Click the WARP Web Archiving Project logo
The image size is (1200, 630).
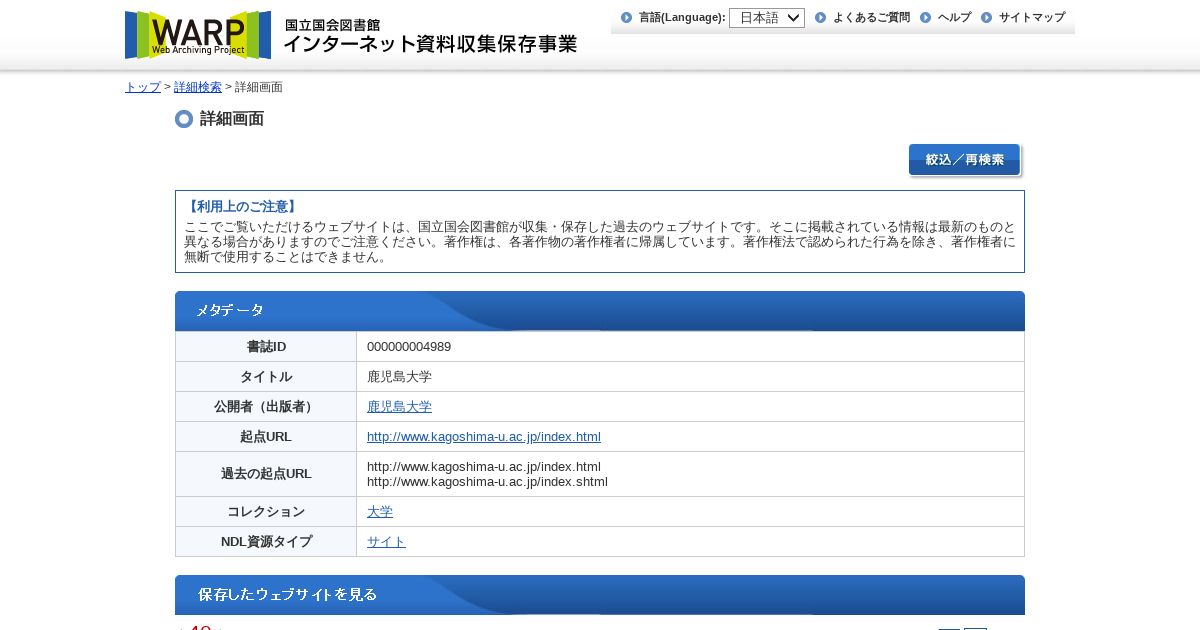point(198,35)
